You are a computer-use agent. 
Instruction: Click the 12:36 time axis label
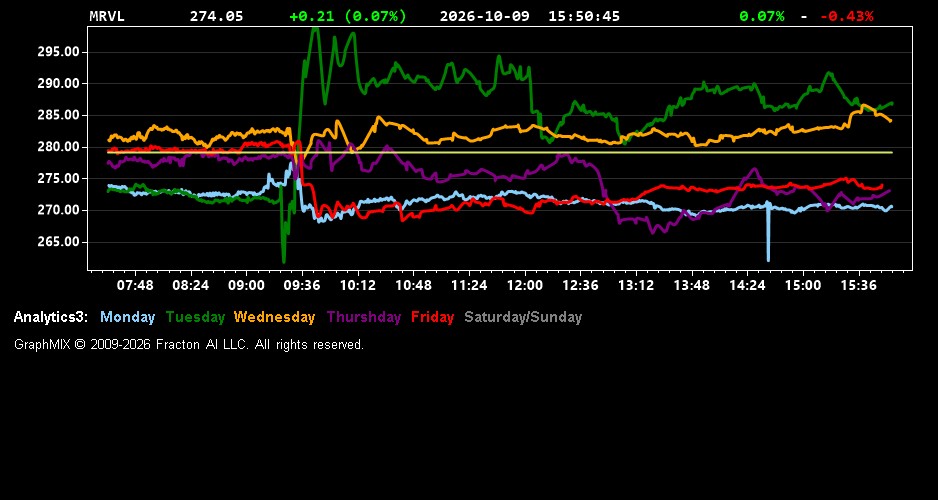coord(580,285)
